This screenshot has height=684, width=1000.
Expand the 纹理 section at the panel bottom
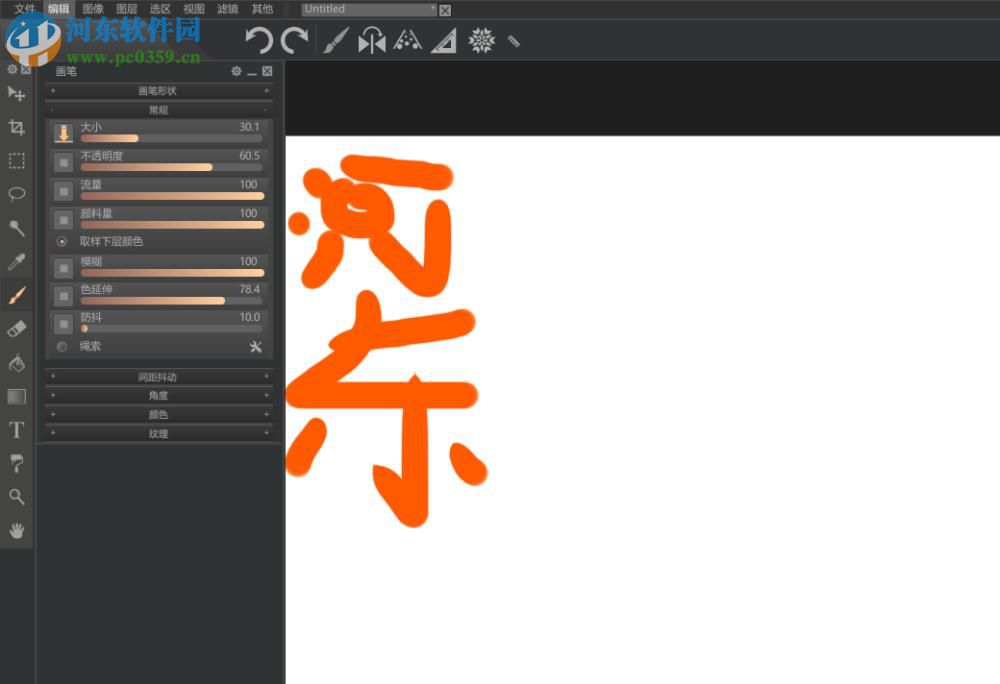tap(158, 433)
